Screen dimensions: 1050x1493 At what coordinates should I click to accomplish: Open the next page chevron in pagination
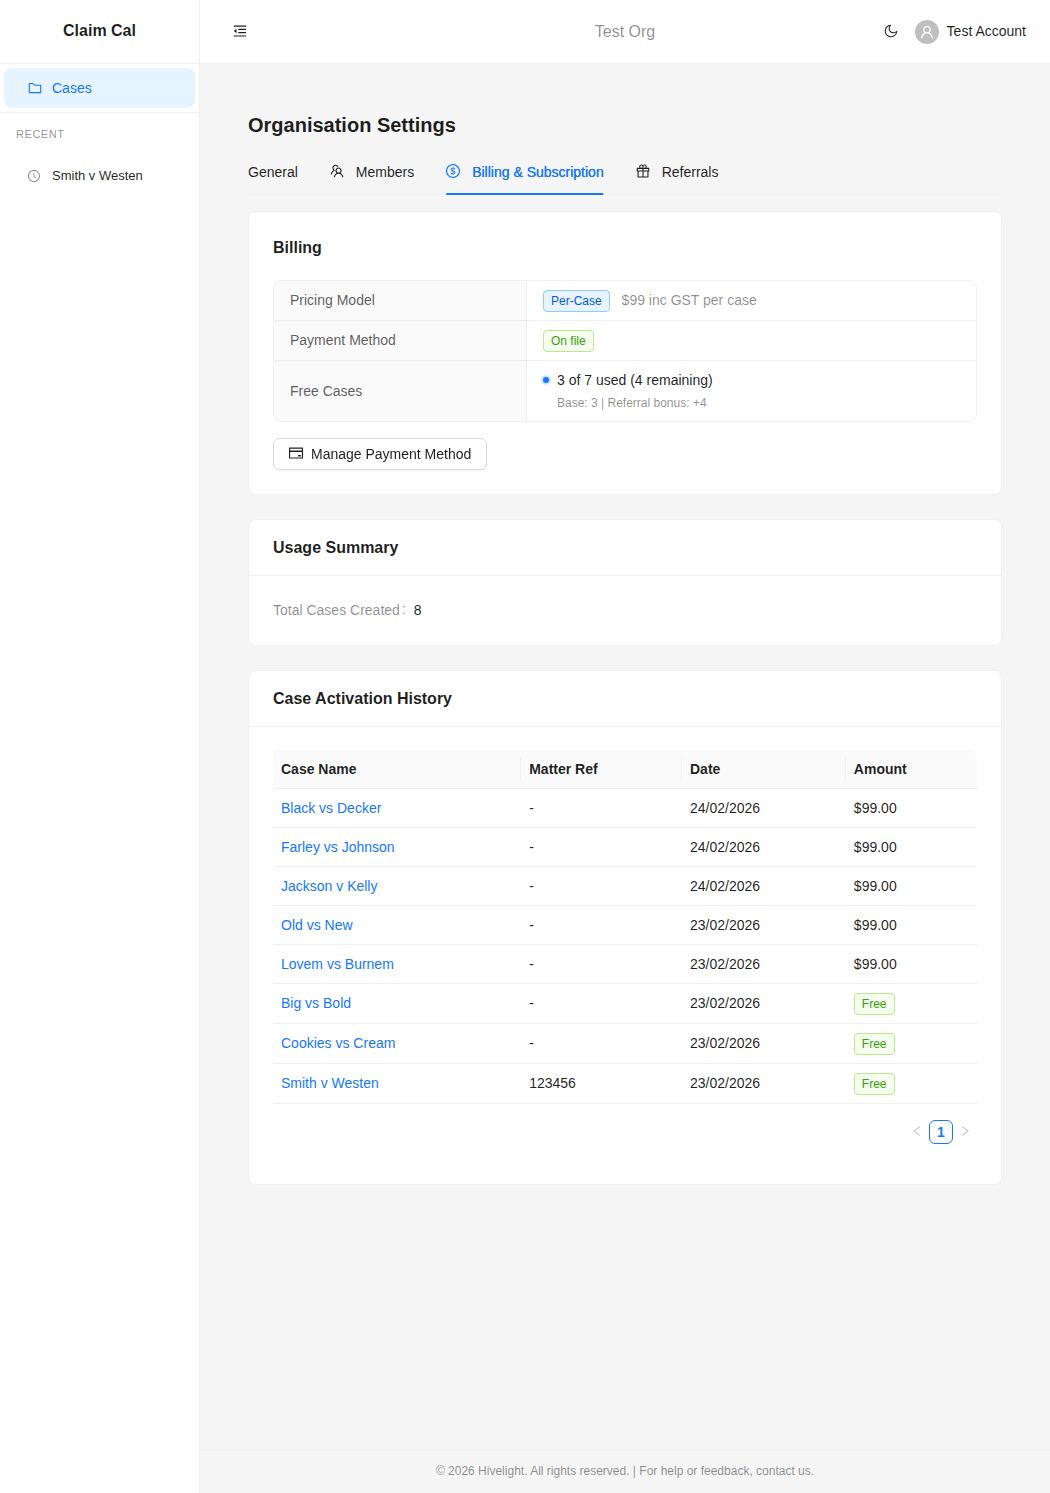[965, 1131]
